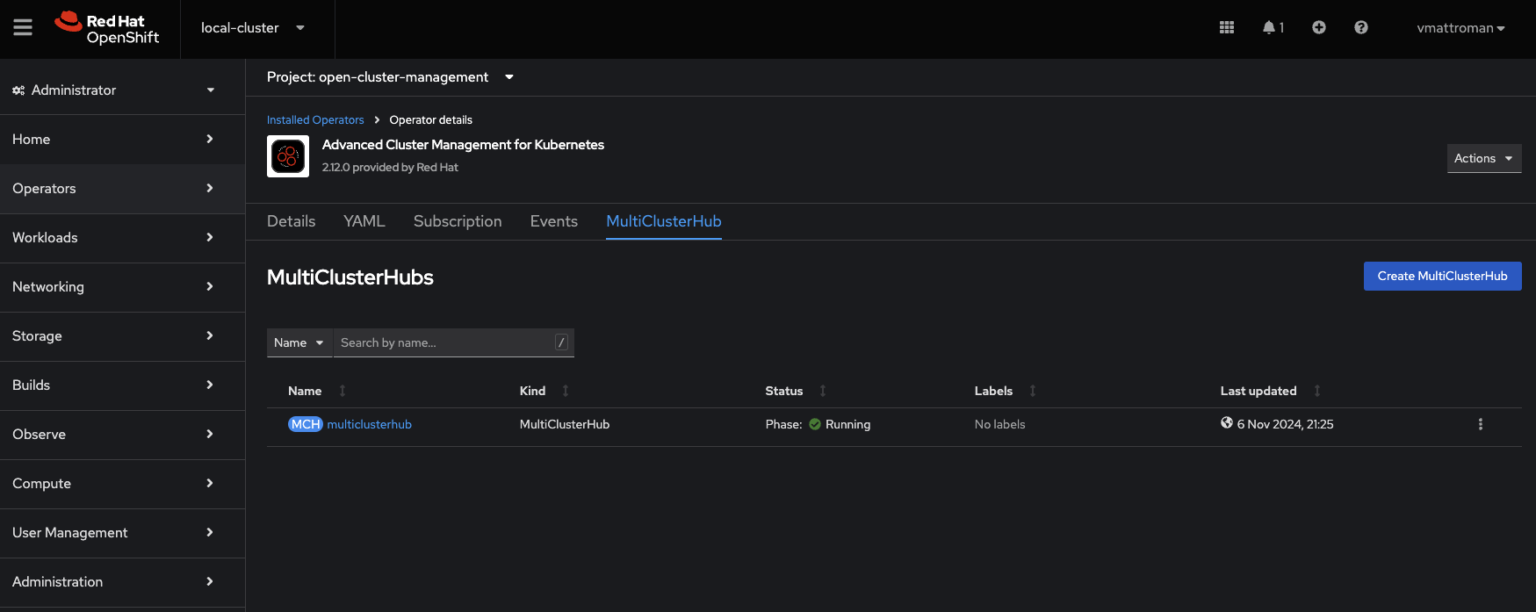Click the Create MultiClusterHub button
Image resolution: width=1536 pixels, height=612 pixels.
point(1442,276)
